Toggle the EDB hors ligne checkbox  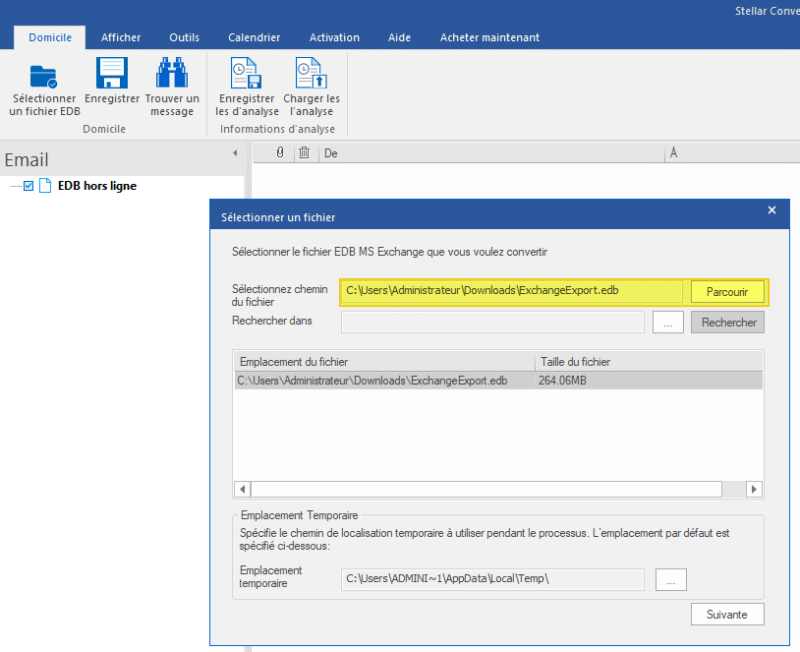click(x=28, y=186)
